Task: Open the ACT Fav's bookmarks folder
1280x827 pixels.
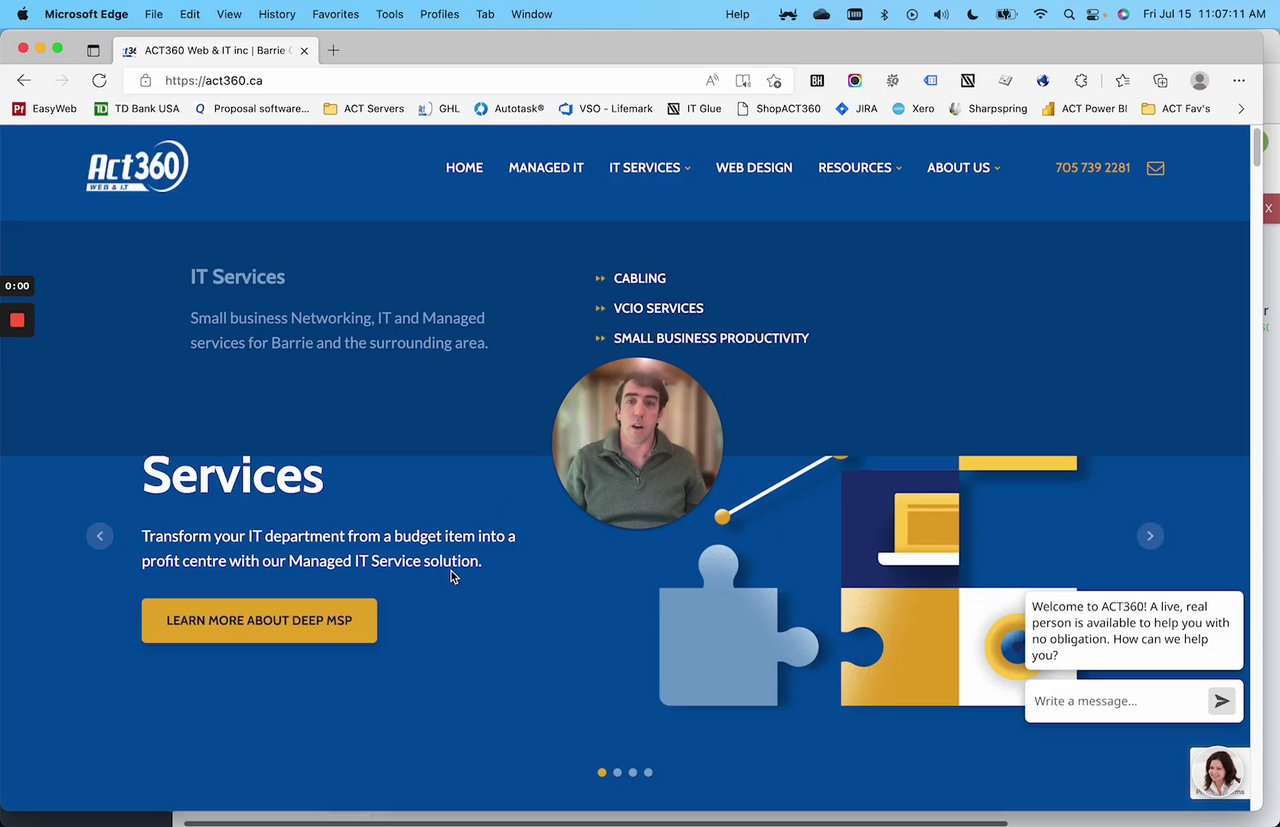Action: click(1176, 108)
